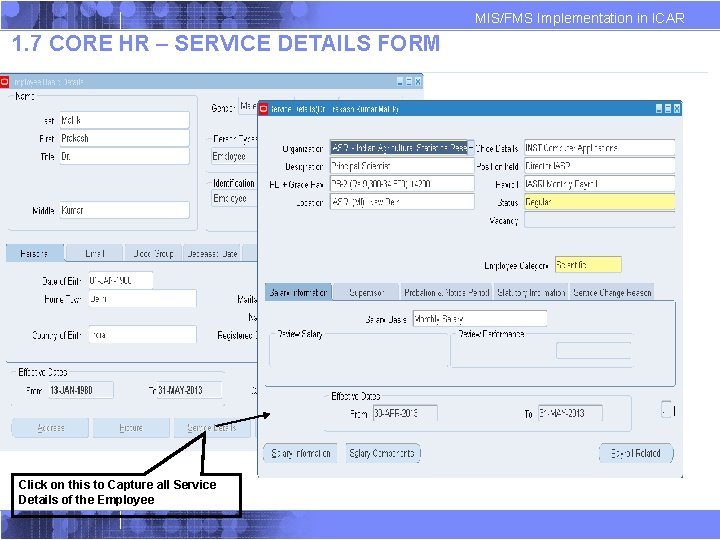Click the Location field

[402, 202]
